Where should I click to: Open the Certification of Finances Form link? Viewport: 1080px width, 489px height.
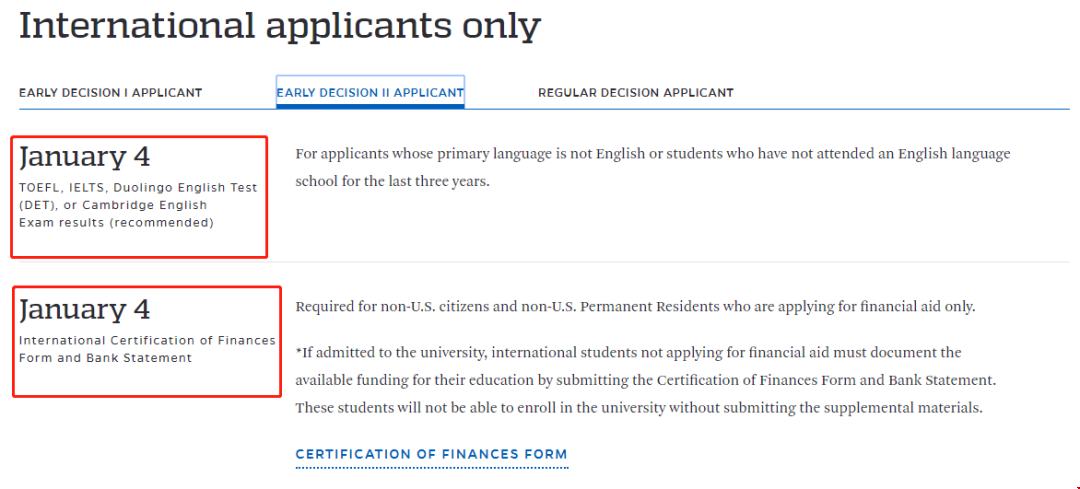431,454
